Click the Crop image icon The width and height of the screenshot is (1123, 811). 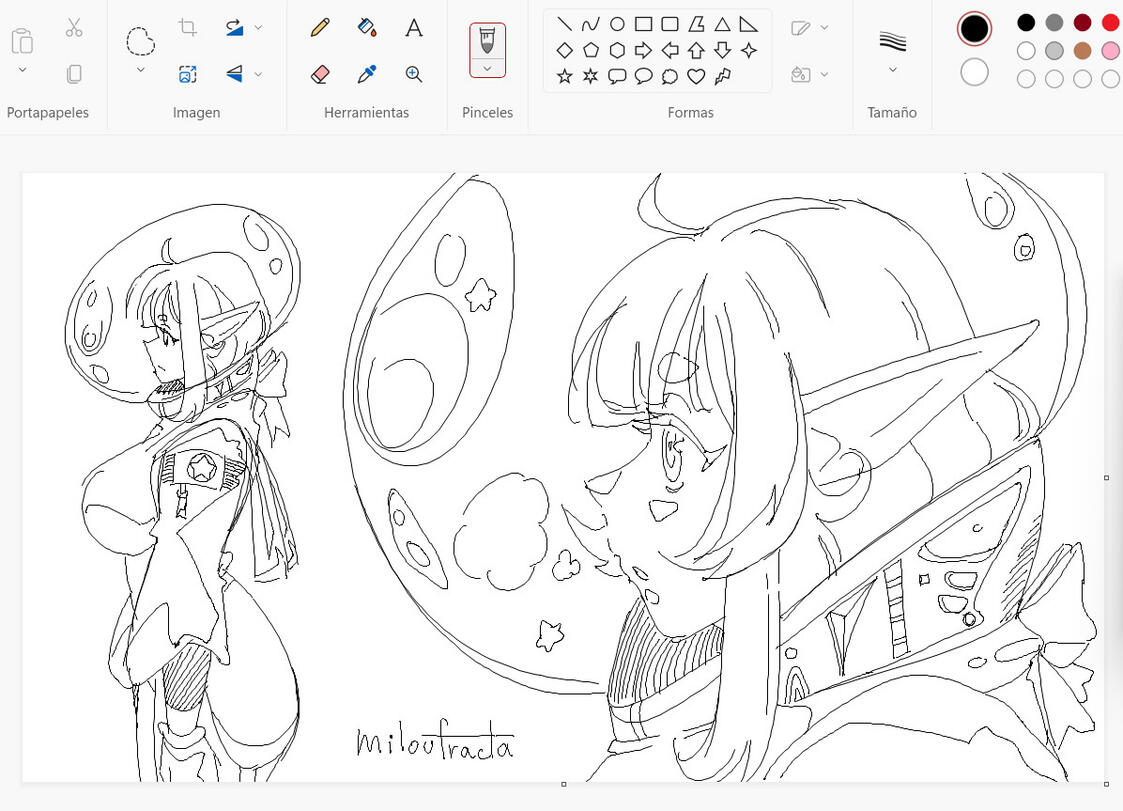187,28
